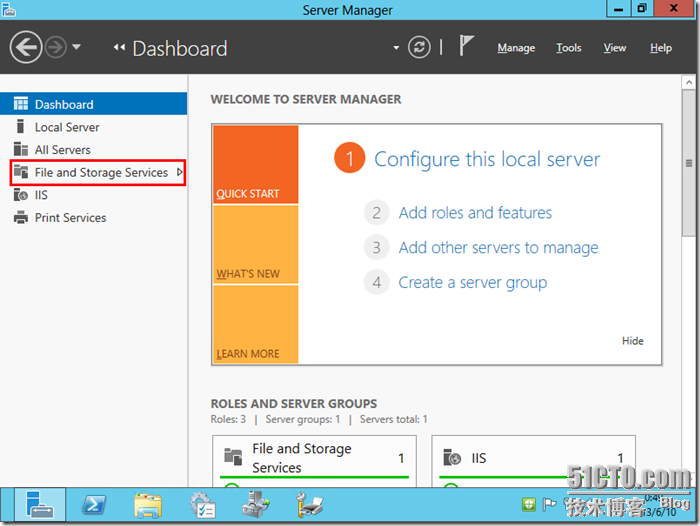Screen dimensions: 700x526
Task: Click the IIS tile icon
Action: 452,458
